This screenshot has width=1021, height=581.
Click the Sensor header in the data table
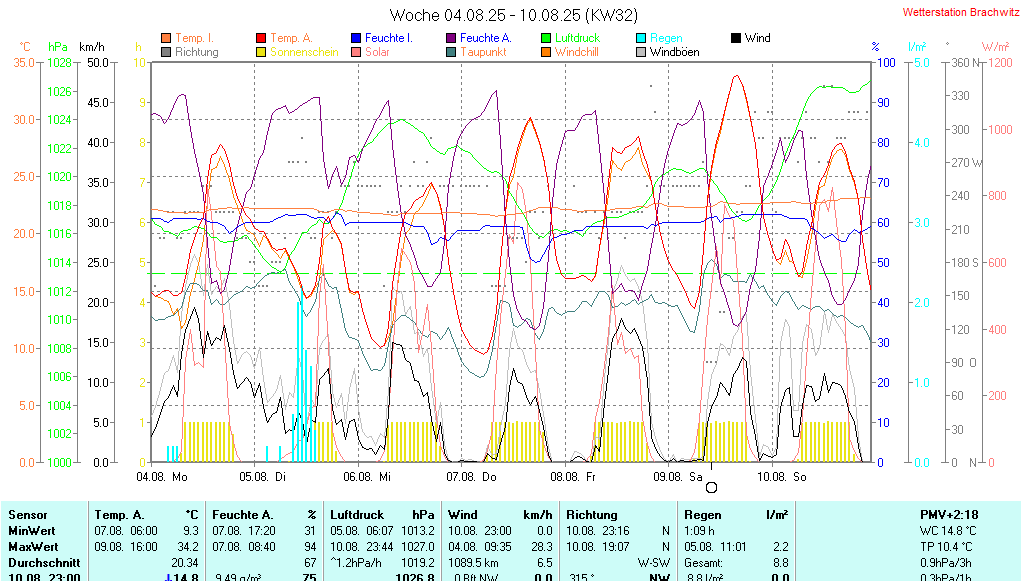pos(27,514)
